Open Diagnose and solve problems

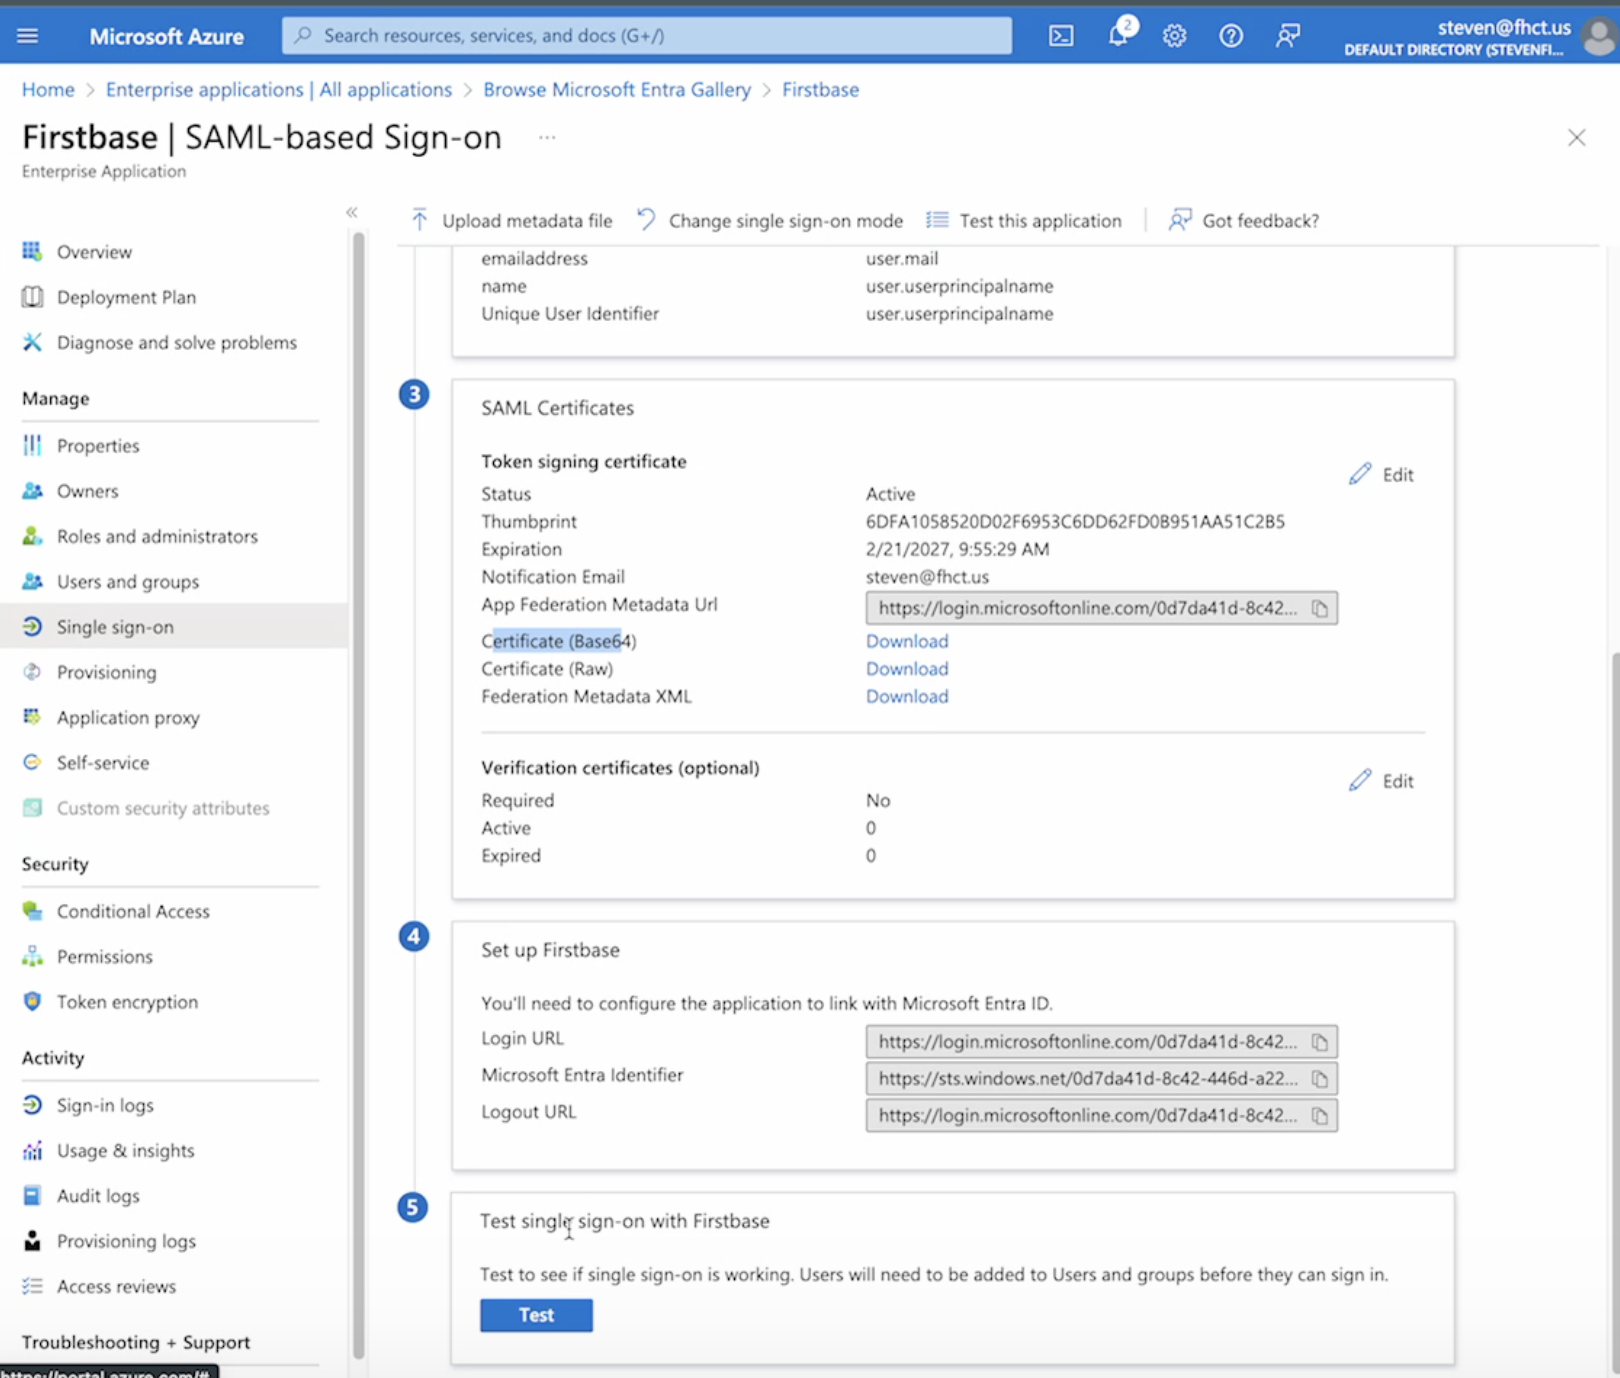tap(177, 343)
